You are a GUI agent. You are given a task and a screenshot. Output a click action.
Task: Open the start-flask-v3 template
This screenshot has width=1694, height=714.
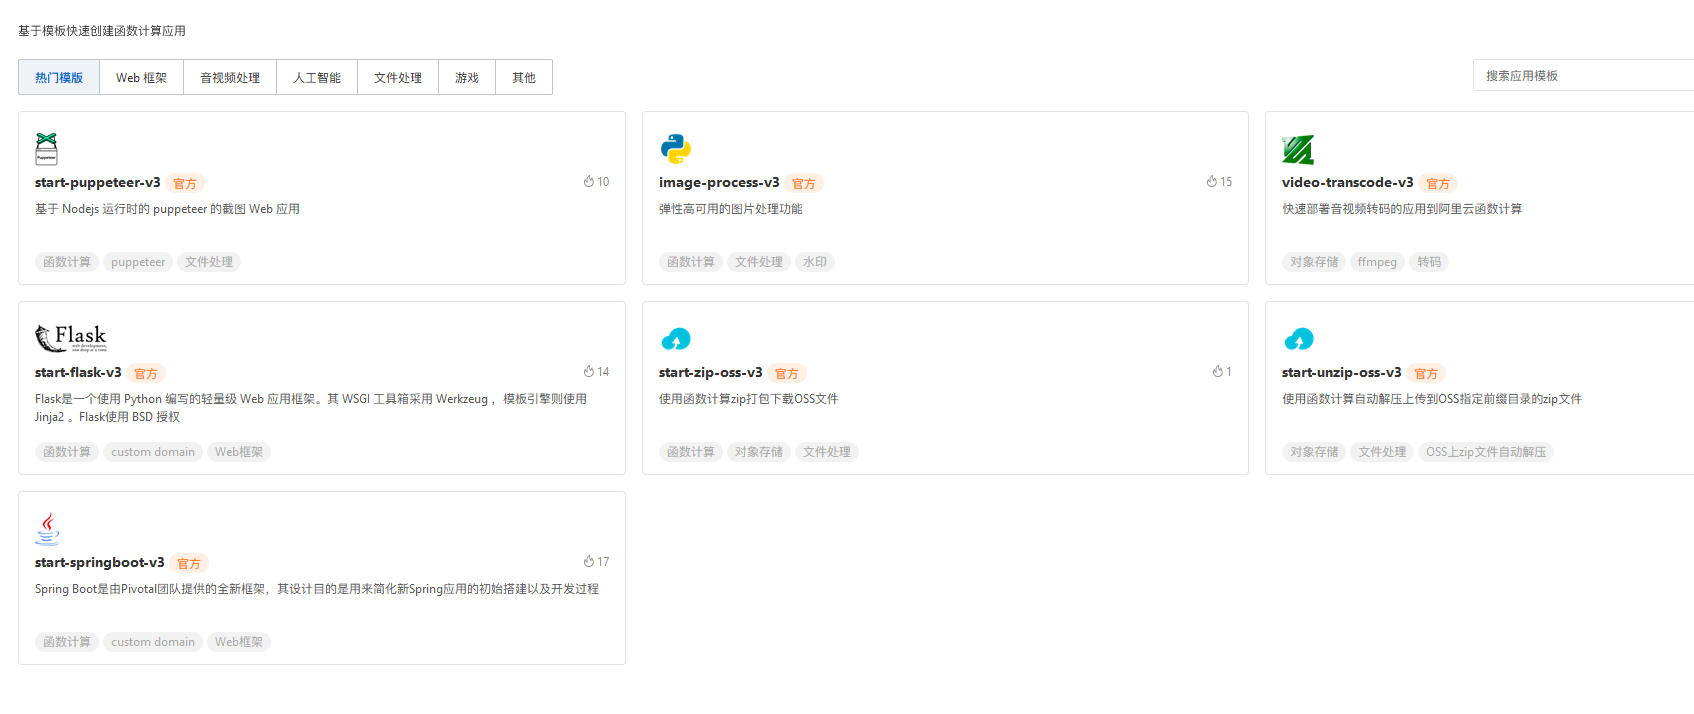pyautogui.click(x=78, y=372)
